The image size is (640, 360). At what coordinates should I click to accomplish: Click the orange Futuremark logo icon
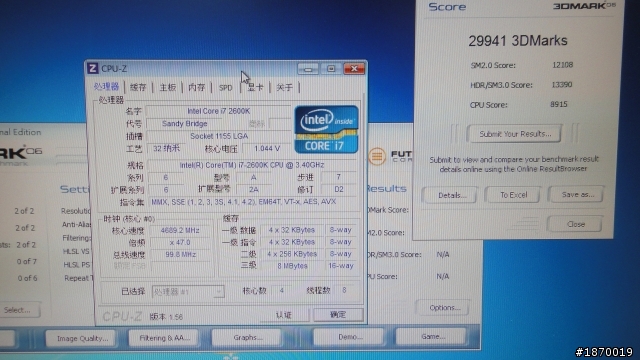377,156
